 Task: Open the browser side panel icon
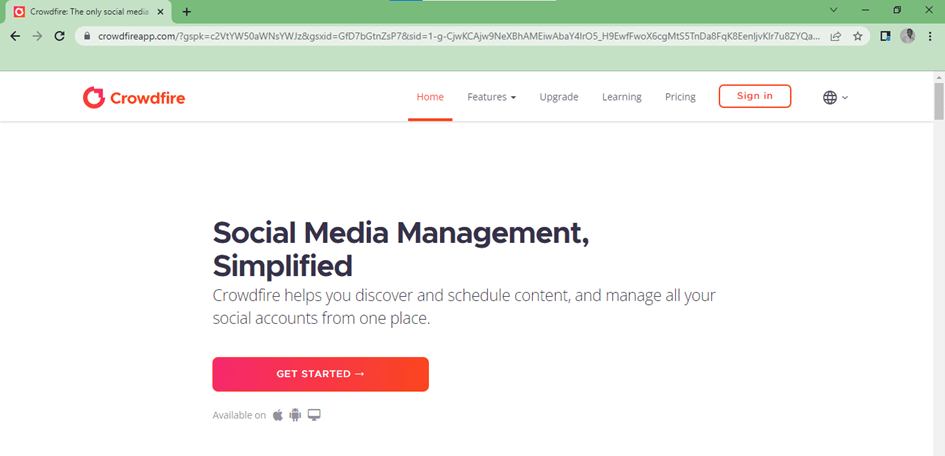click(x=885, y=36)
